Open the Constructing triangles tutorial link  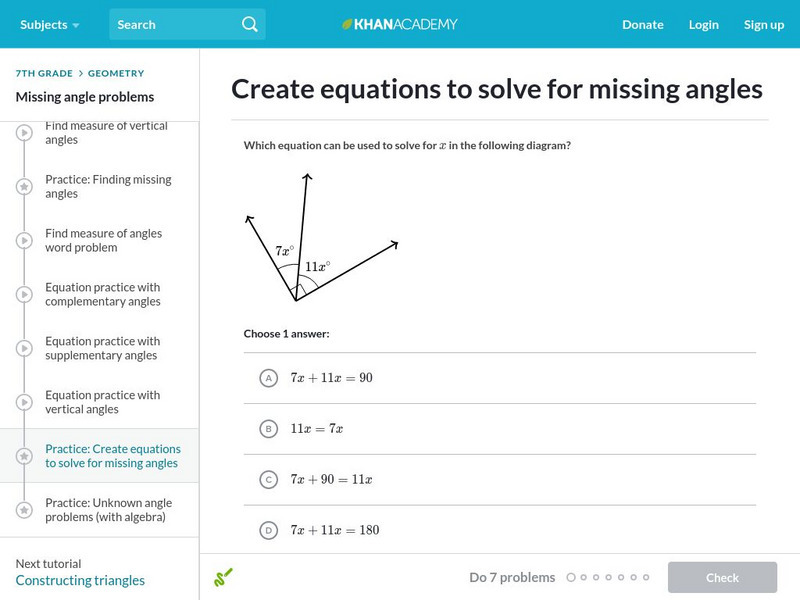click(x=80, y=580)
